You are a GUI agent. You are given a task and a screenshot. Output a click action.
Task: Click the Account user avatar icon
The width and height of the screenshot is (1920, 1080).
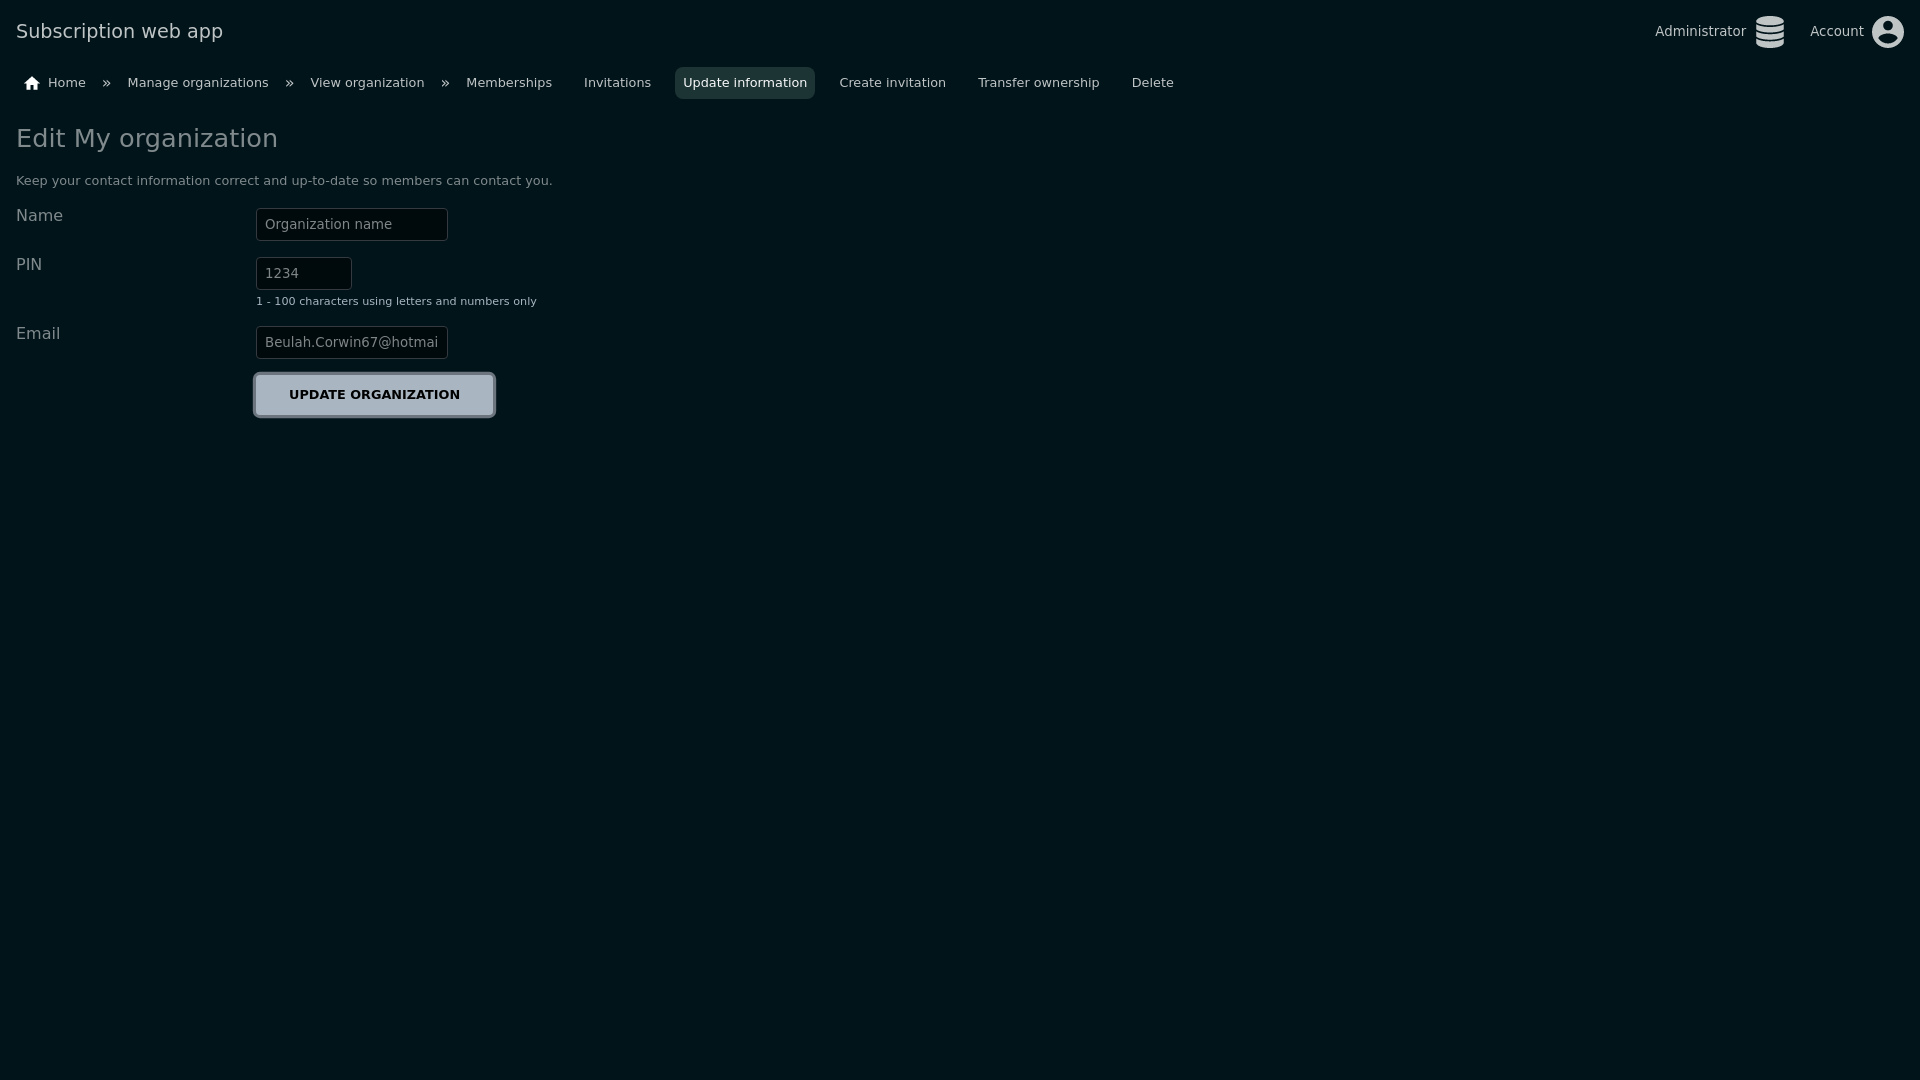[x=1887, y=32]
